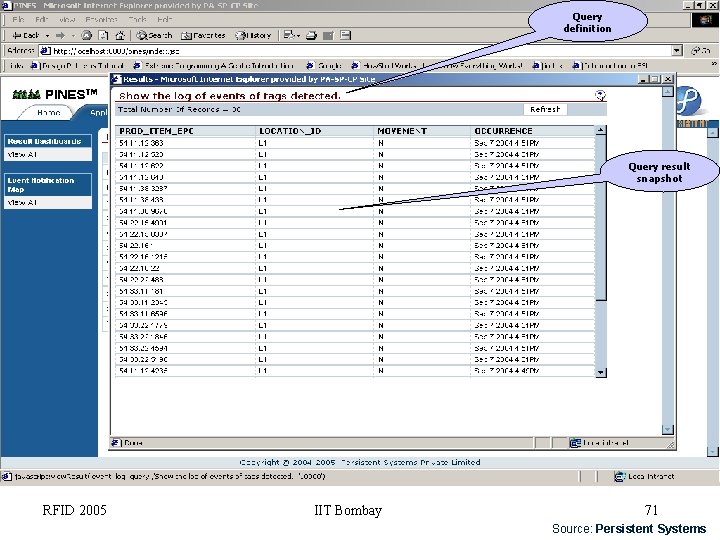Screen dimensions: 720x540
Task: Expand the address bar URL dropdown
Action: 677,51
